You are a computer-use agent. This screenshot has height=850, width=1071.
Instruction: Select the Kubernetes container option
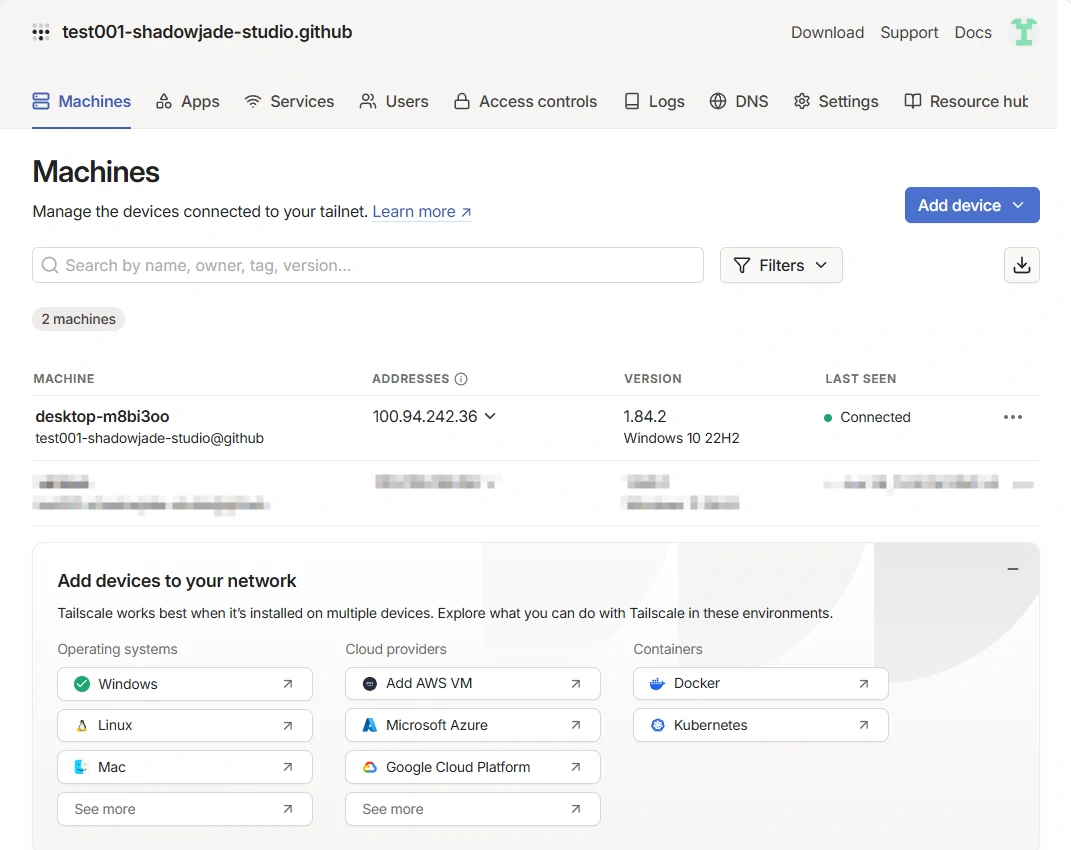click(760, 726)
